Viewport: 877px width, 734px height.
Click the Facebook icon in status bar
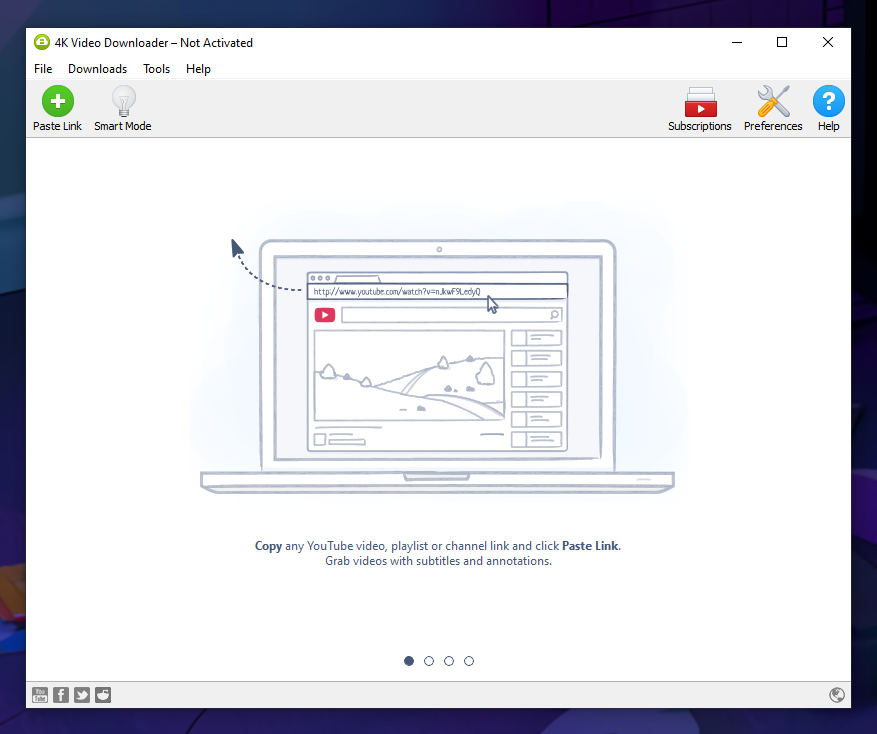point(61,695)
